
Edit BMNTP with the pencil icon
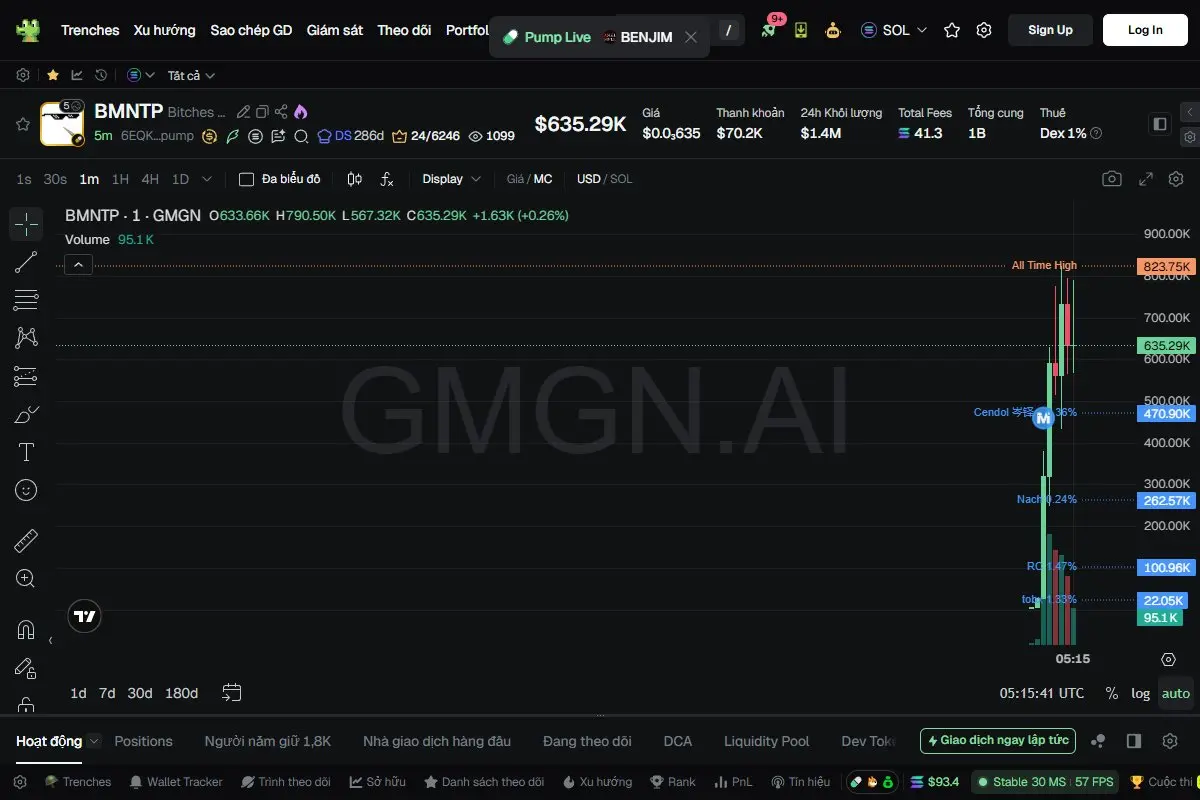pyautogui.click(x=243, y=112)
